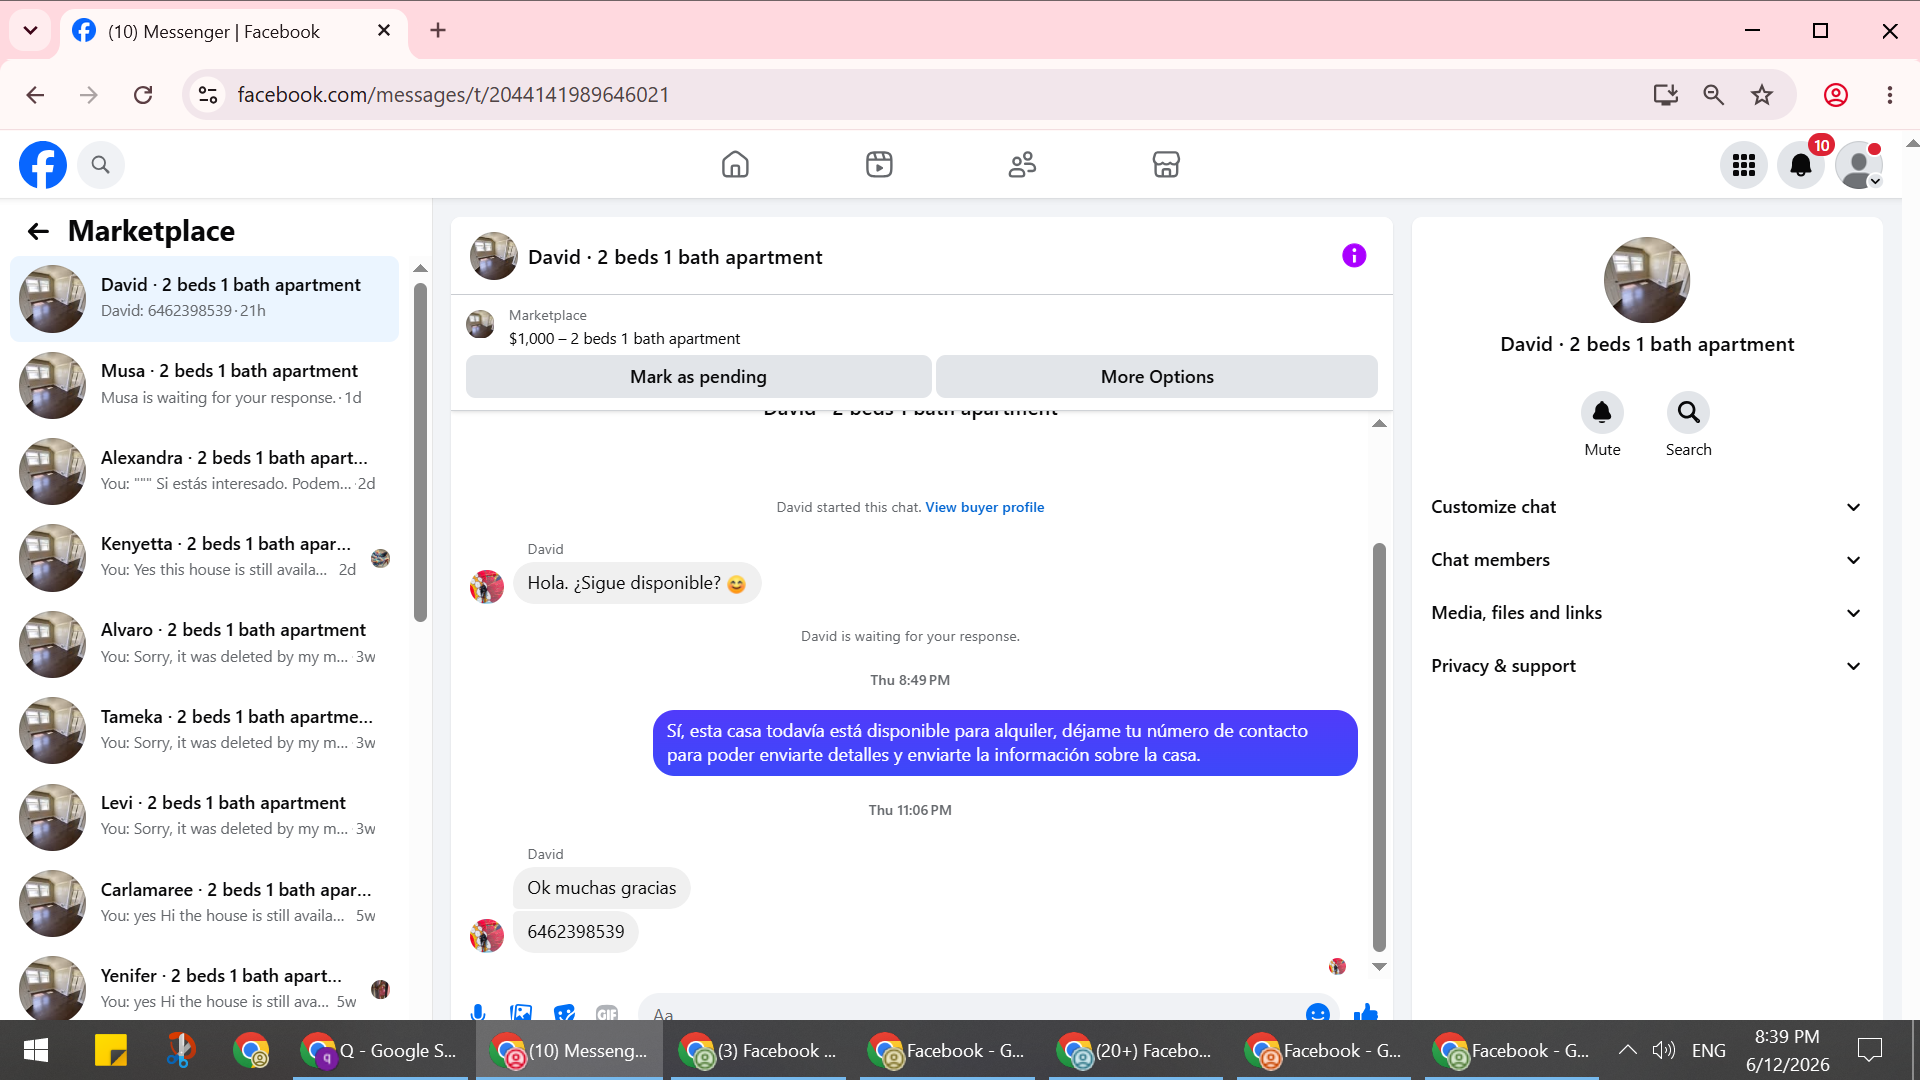1920x1080 pixels.
Task: Click the listing thumbnail beside $1,000 price
Action: click(480, 324)
